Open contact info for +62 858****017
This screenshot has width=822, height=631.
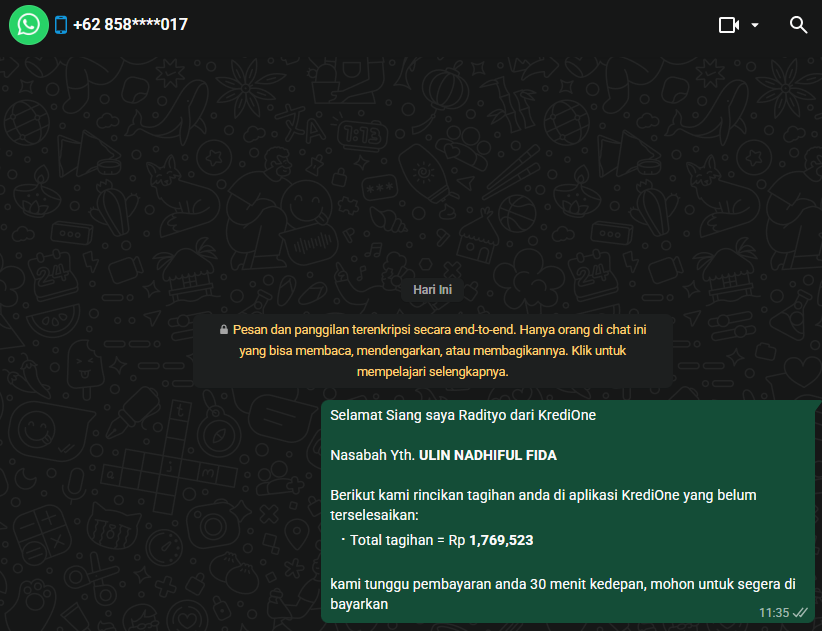(x=130, y=25)
